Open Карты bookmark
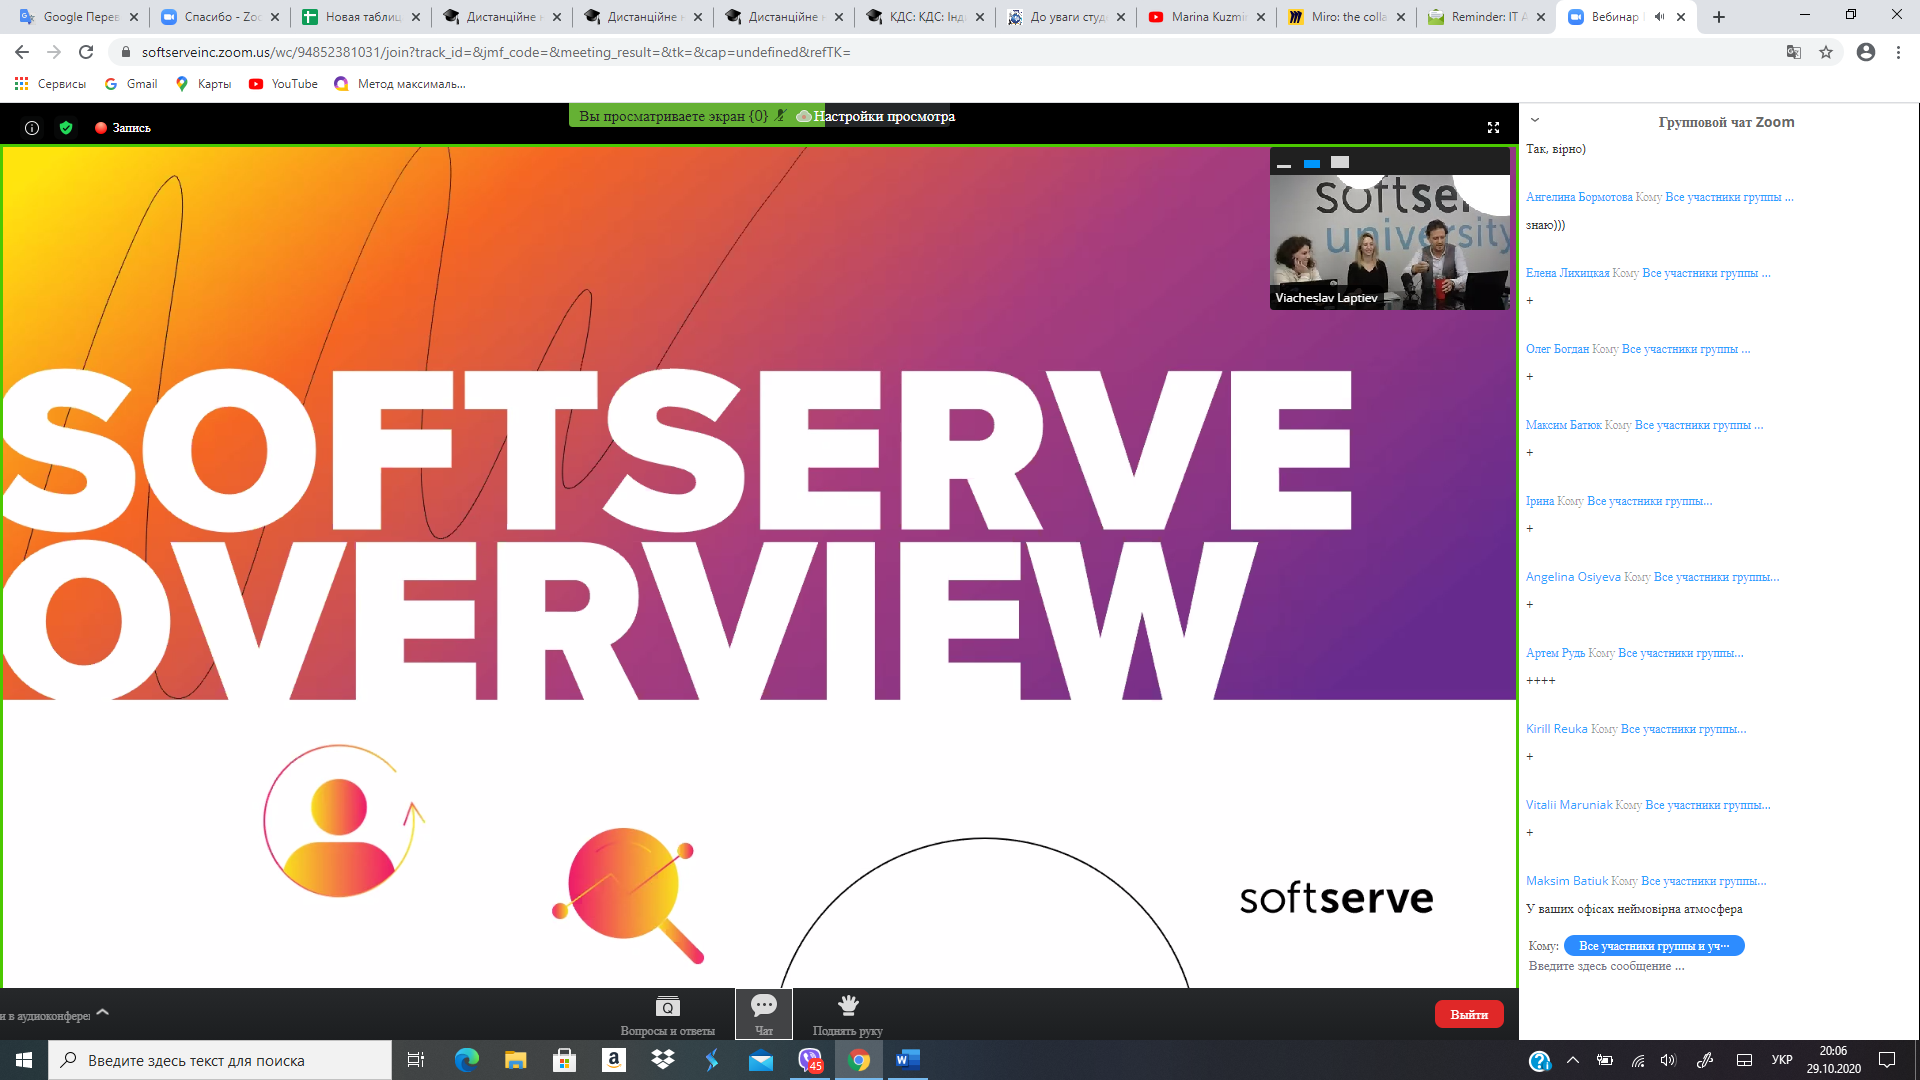This screenshot has height=1080, width=1920. pyautogui.click(x=203, y=84)
